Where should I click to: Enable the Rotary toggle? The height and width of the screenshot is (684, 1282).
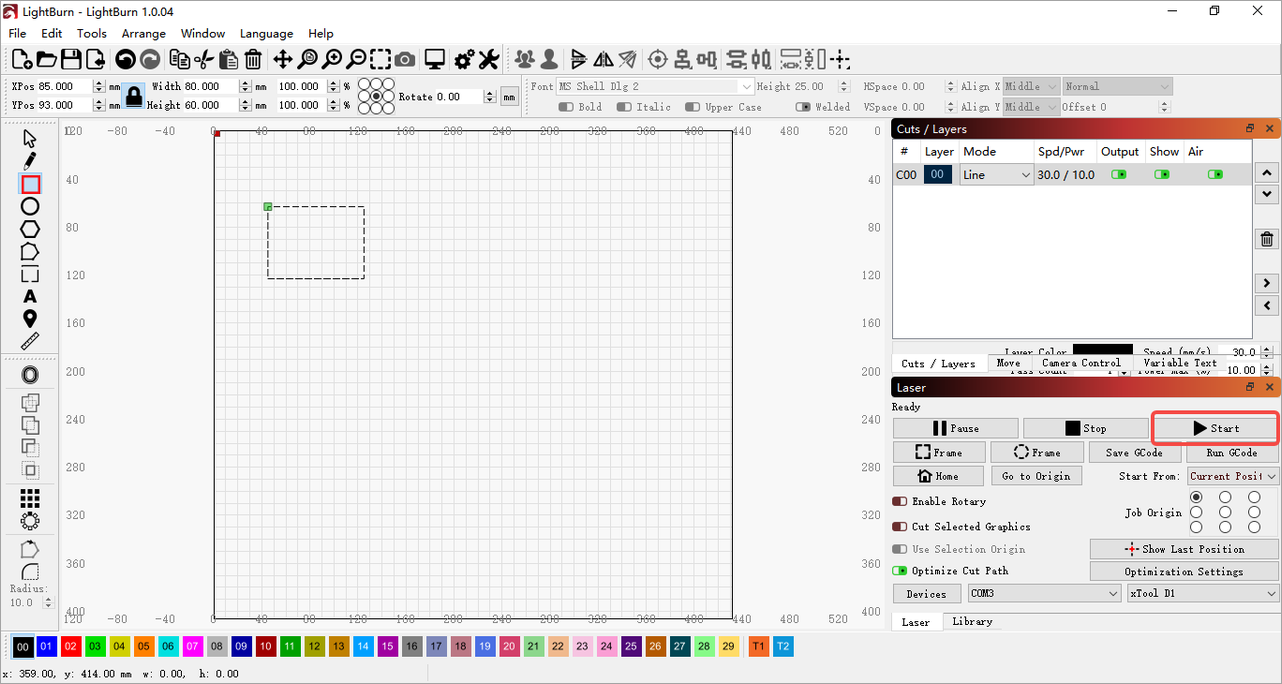899,501
